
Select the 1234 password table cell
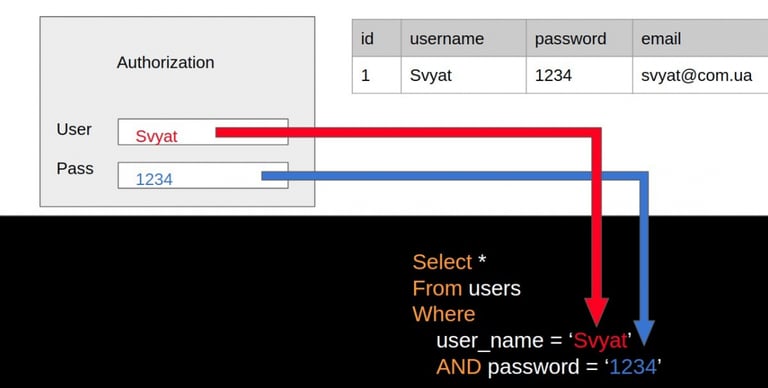(579, 75)
